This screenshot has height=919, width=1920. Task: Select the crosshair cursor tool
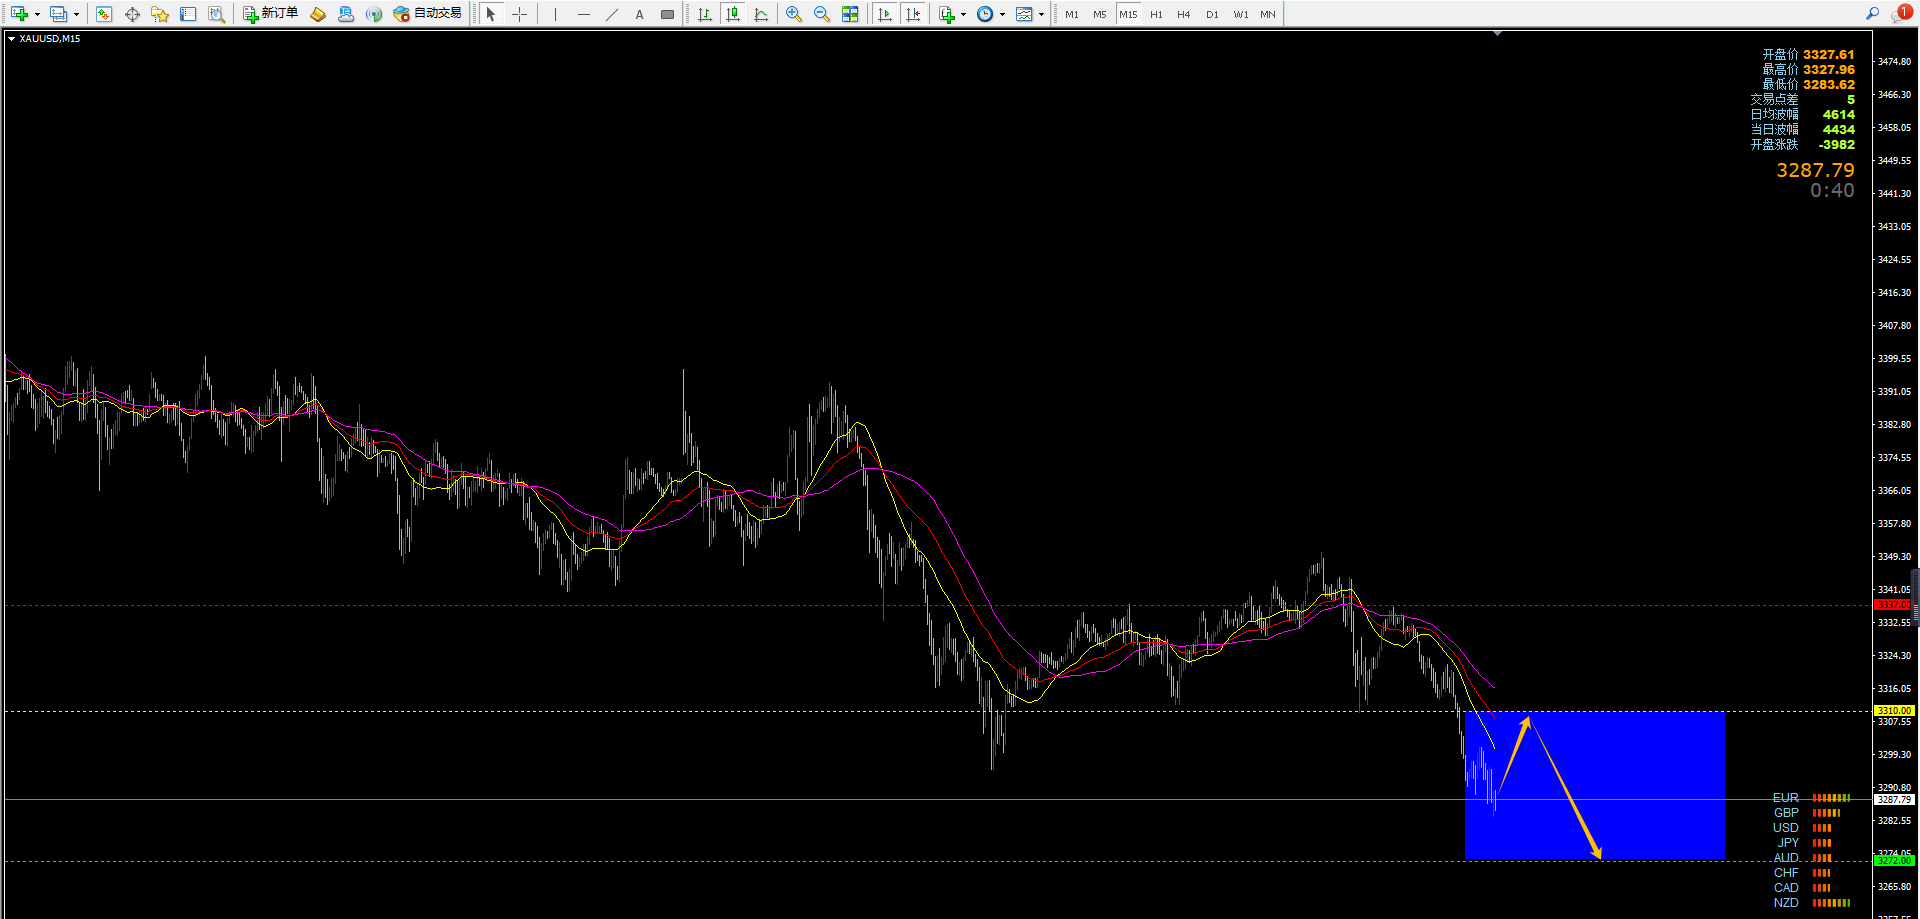click(x=519, y=14)
